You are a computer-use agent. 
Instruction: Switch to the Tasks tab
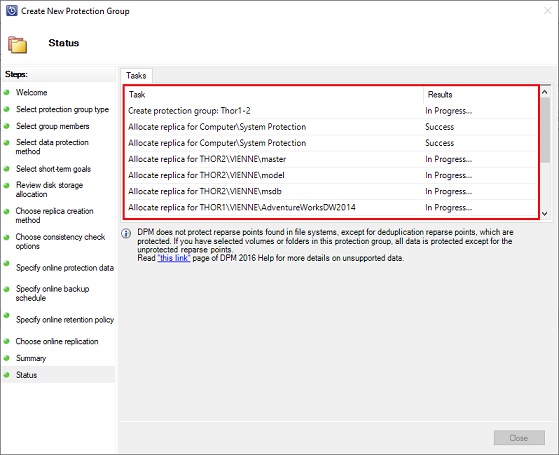click(136, 76)
